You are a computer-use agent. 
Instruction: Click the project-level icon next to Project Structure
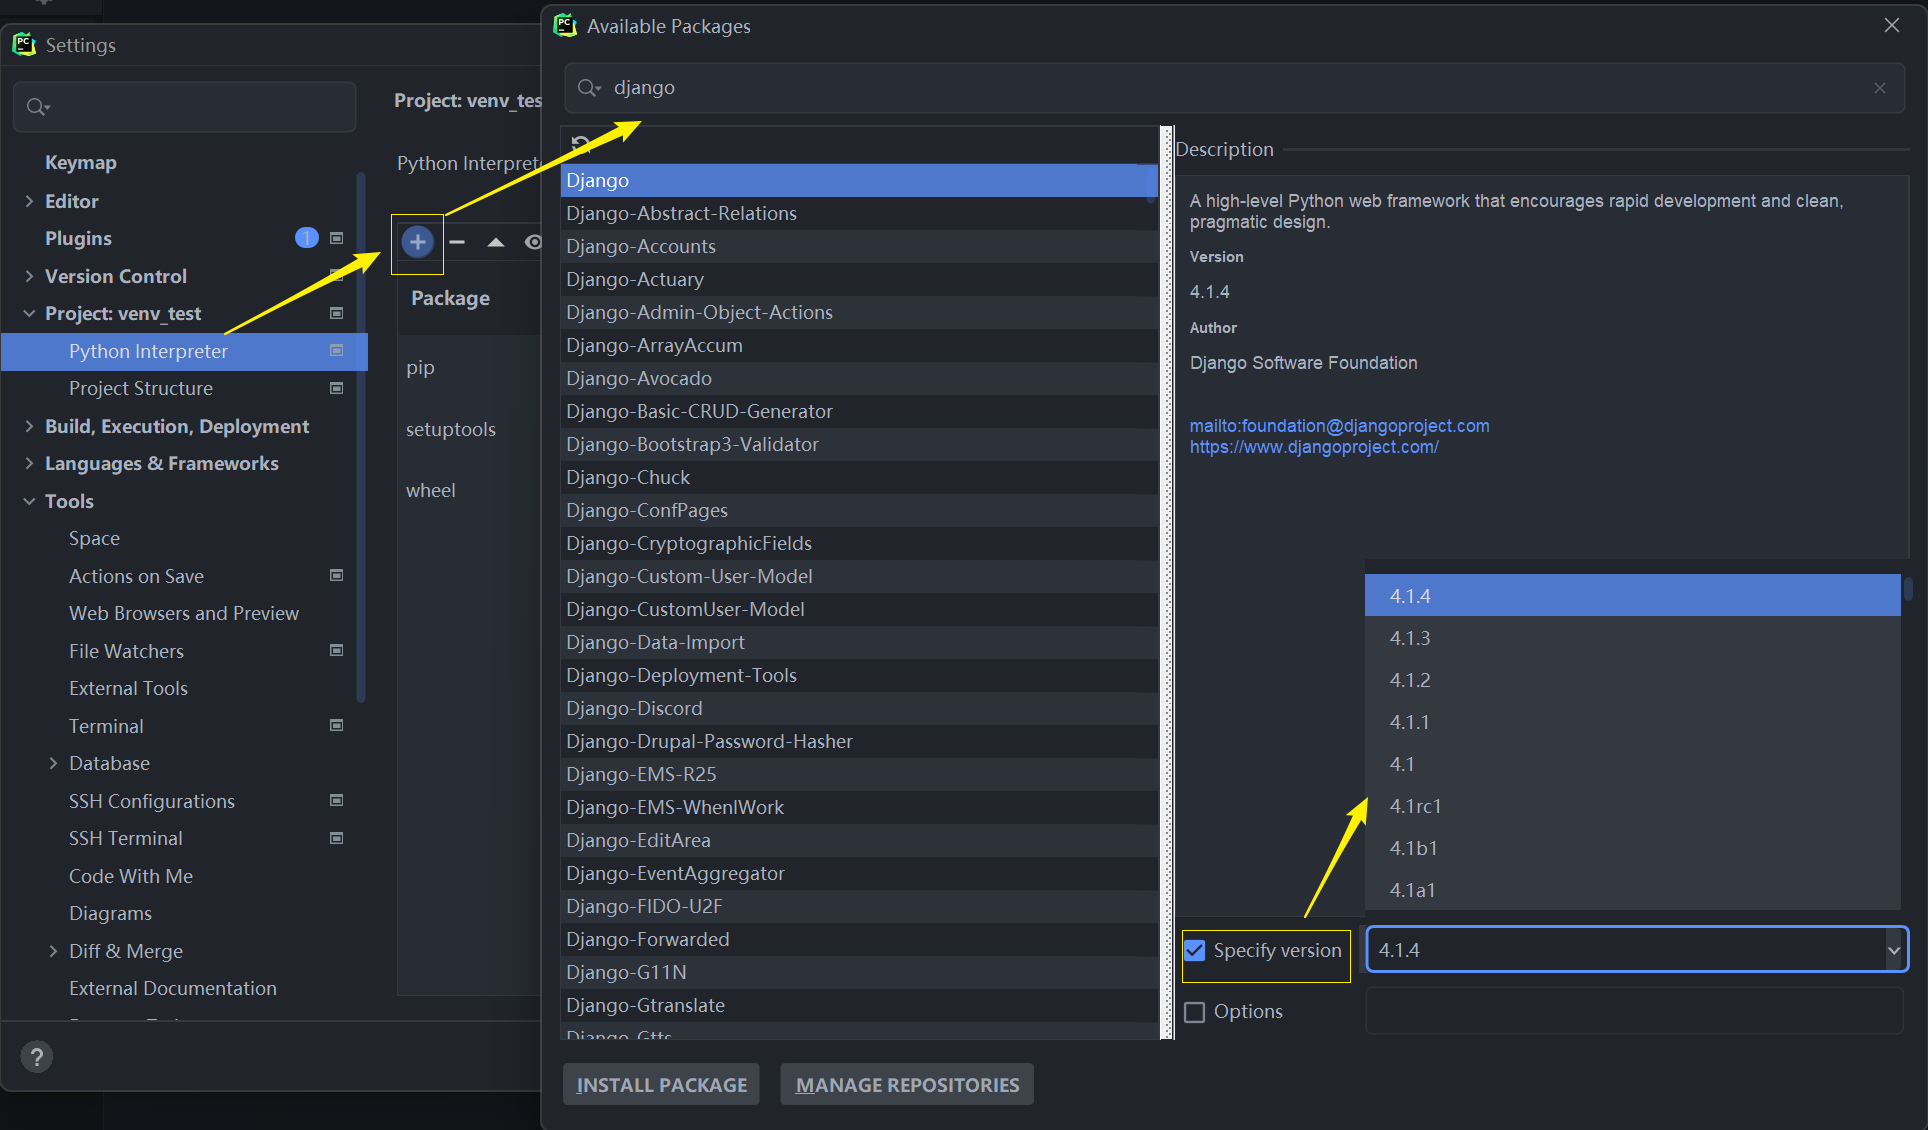coord(337,388)
